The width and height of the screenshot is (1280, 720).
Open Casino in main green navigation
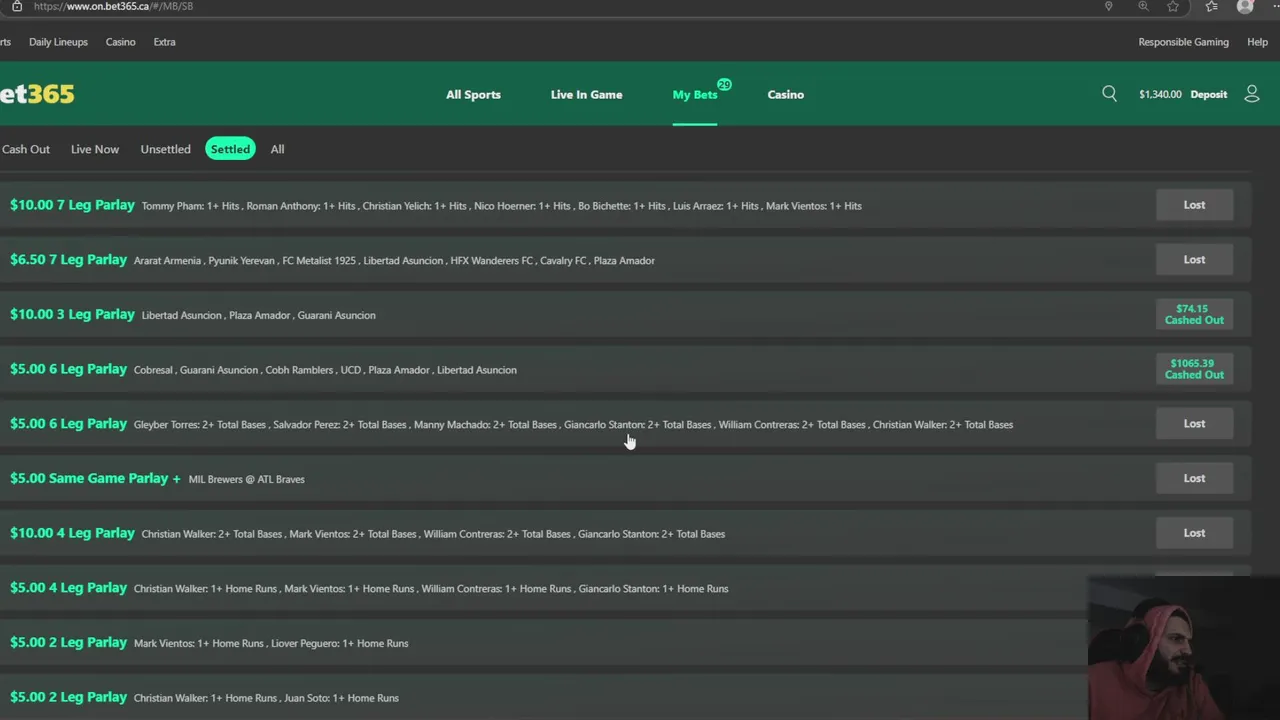[785, 94]
